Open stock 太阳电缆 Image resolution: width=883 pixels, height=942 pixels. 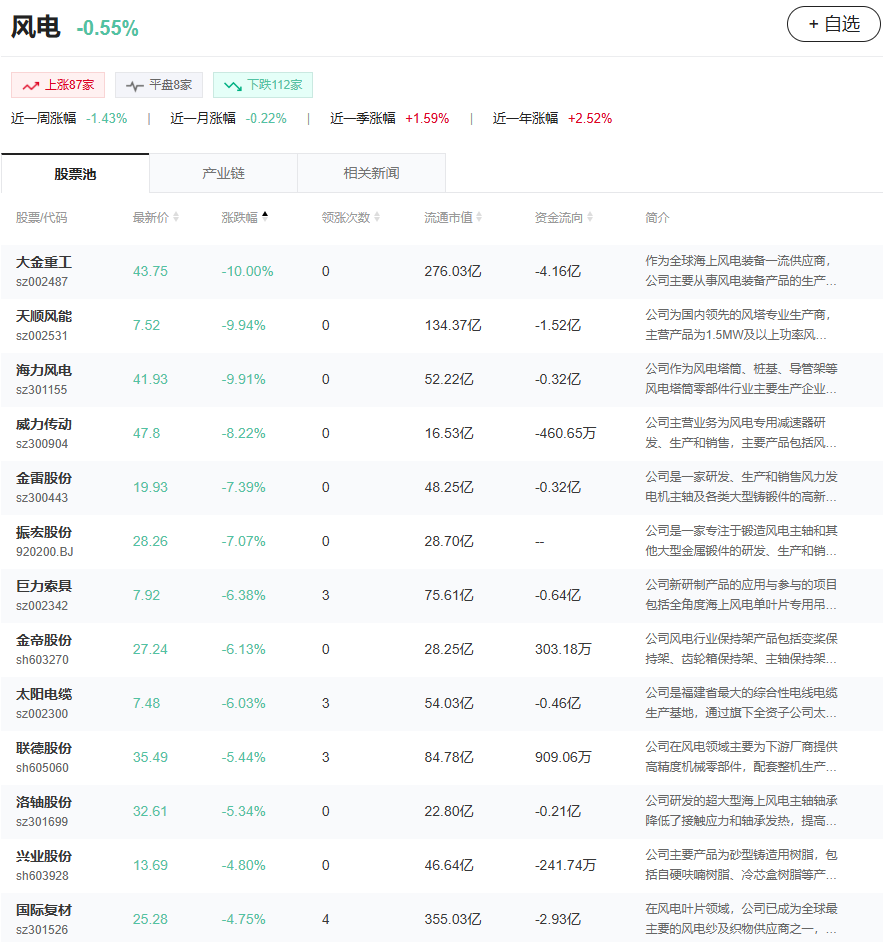(44, 694)
